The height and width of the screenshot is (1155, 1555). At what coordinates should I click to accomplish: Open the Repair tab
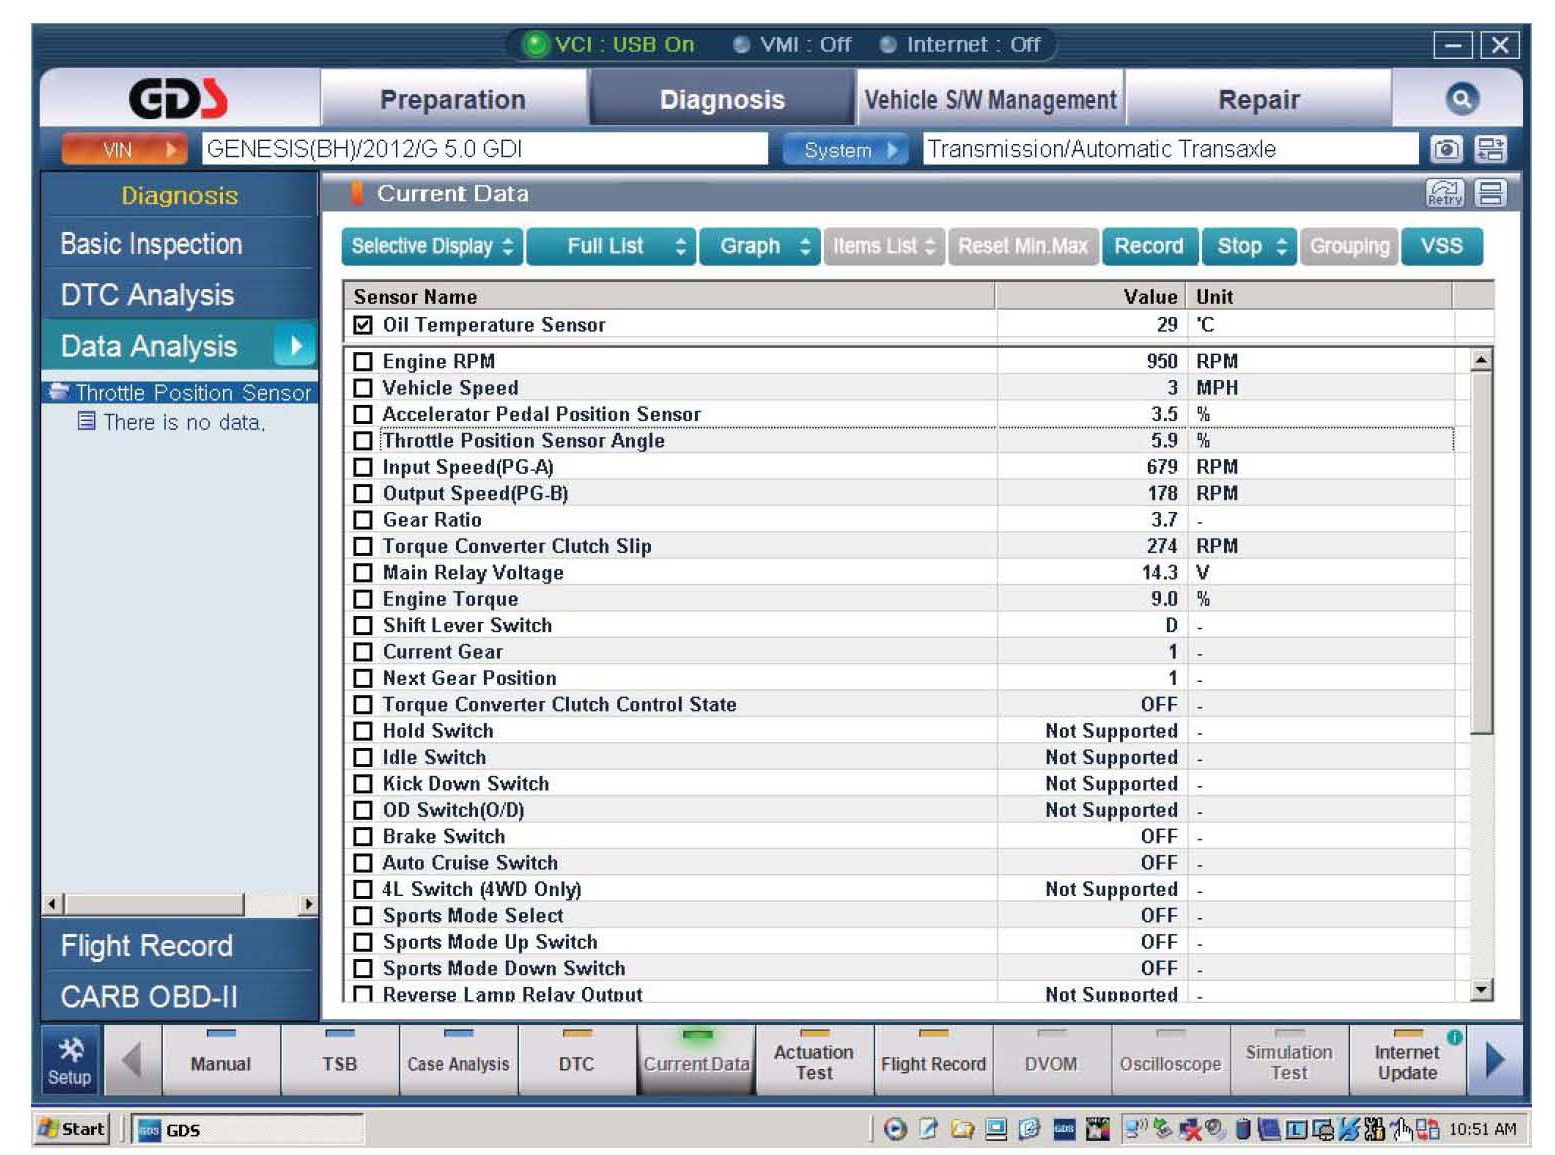click(x=1258, y=100)
